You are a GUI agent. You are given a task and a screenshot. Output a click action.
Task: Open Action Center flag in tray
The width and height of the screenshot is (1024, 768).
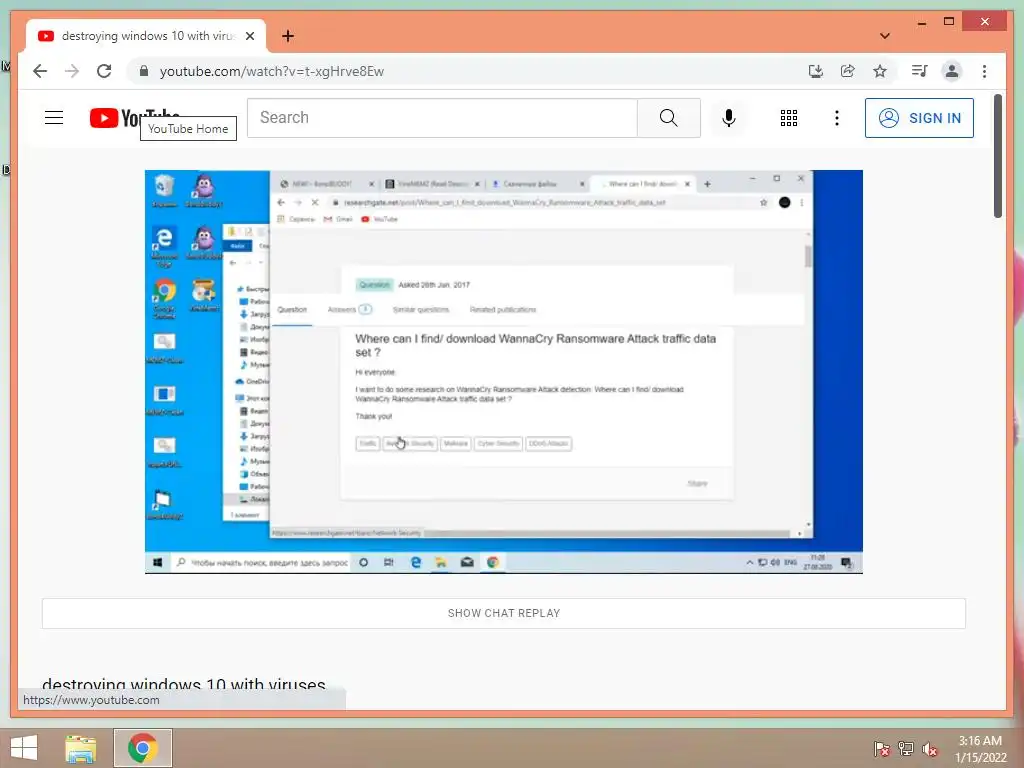[x=881, y=748]
